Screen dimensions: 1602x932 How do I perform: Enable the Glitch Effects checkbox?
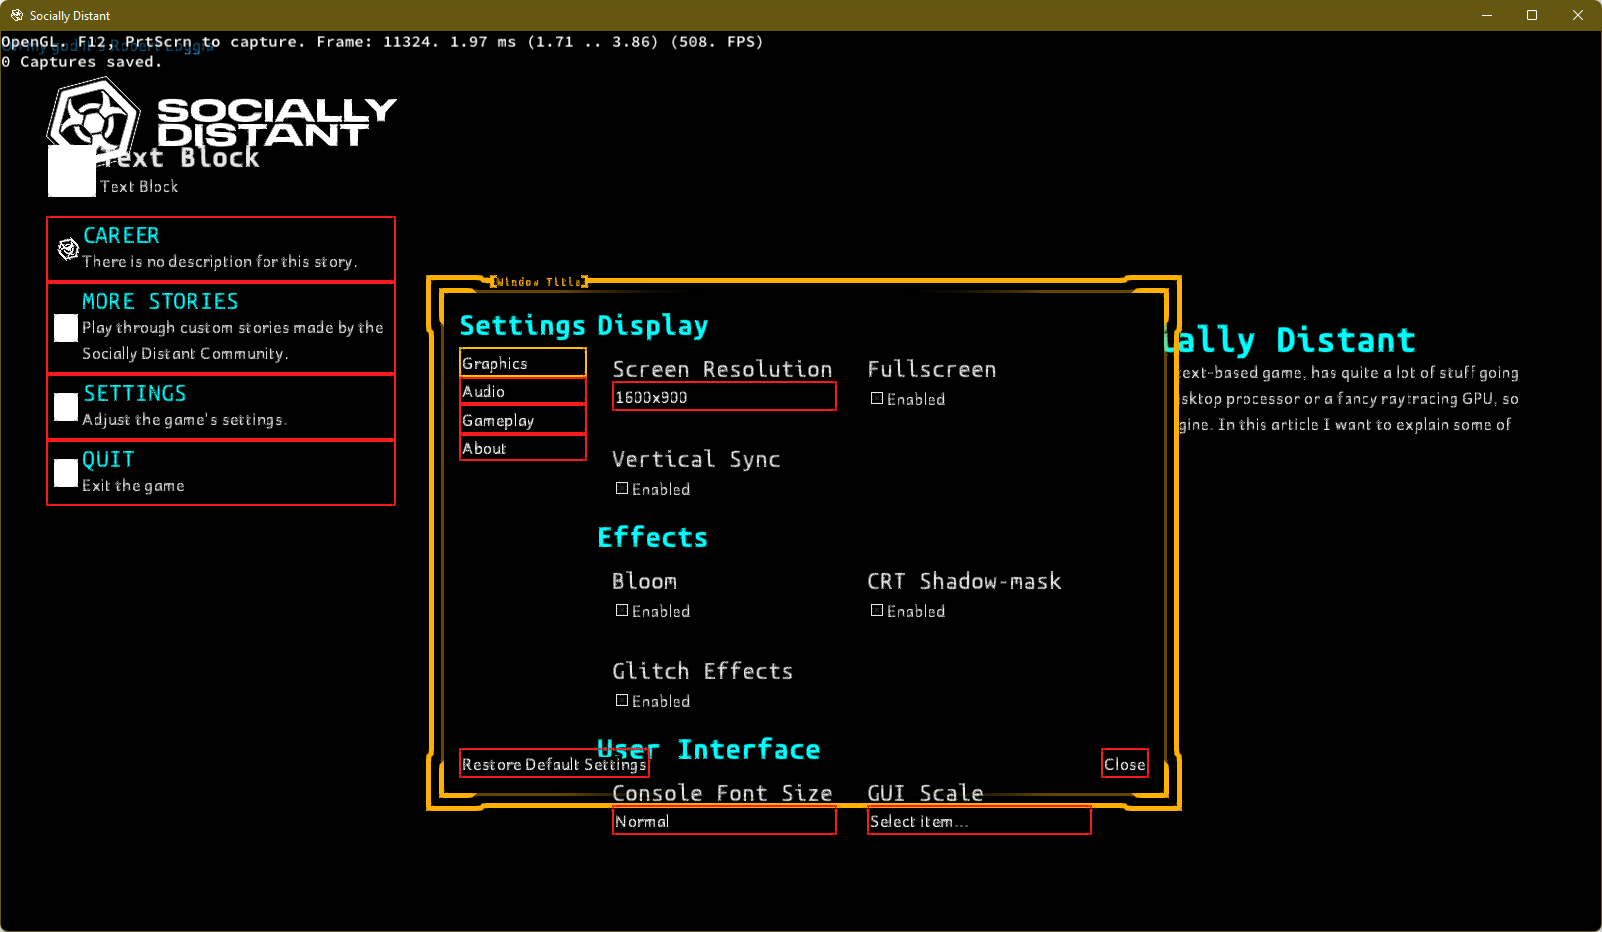622,700
